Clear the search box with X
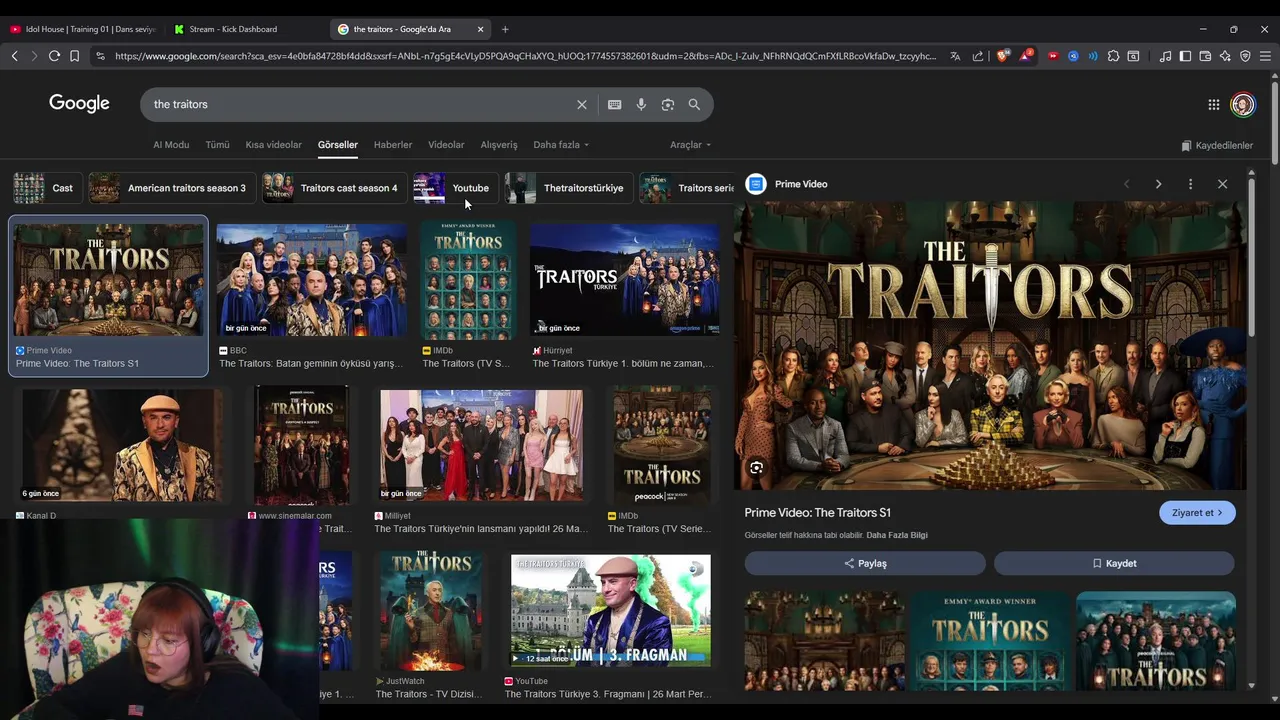Viewport: 1280px width, 720px height. [x=582, y=104]
